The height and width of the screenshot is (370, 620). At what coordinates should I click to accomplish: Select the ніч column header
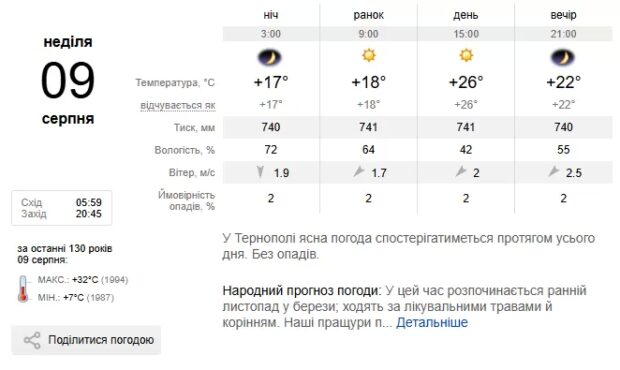(x=271, y=15)
